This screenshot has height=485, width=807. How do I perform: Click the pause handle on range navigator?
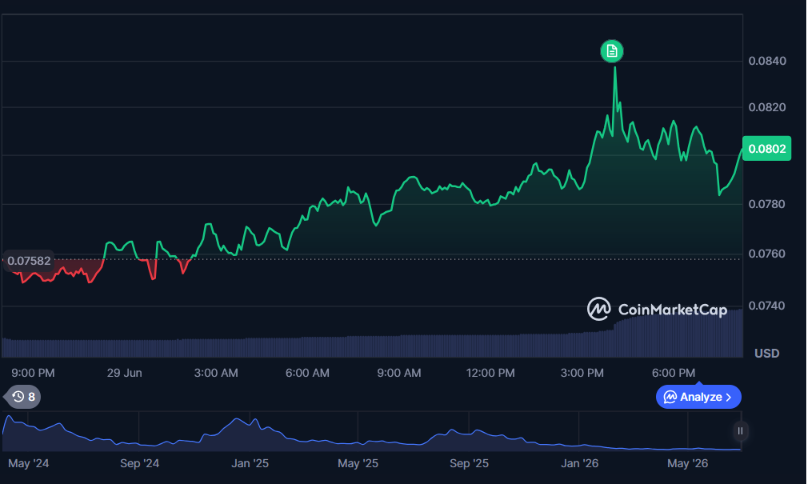[x=740, y=431]
